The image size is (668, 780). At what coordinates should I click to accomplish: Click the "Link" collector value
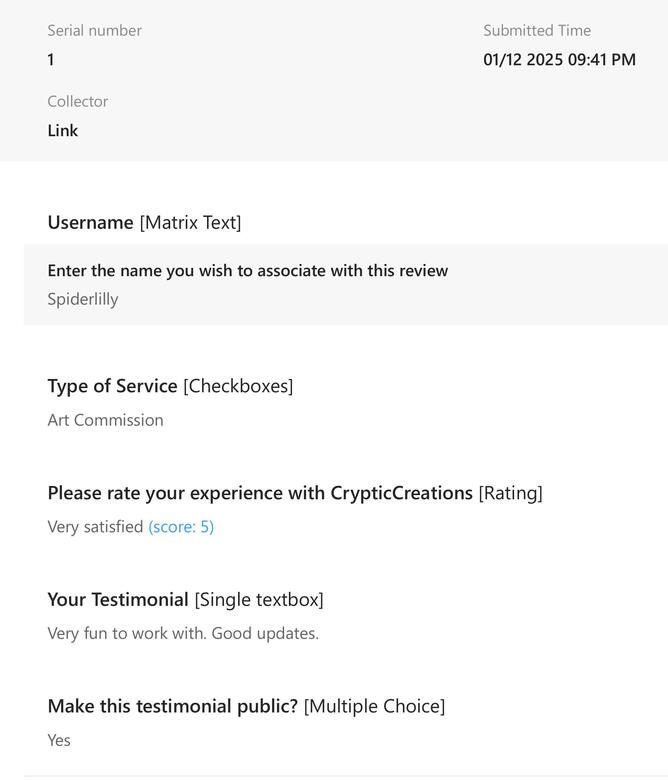point(62,131)
